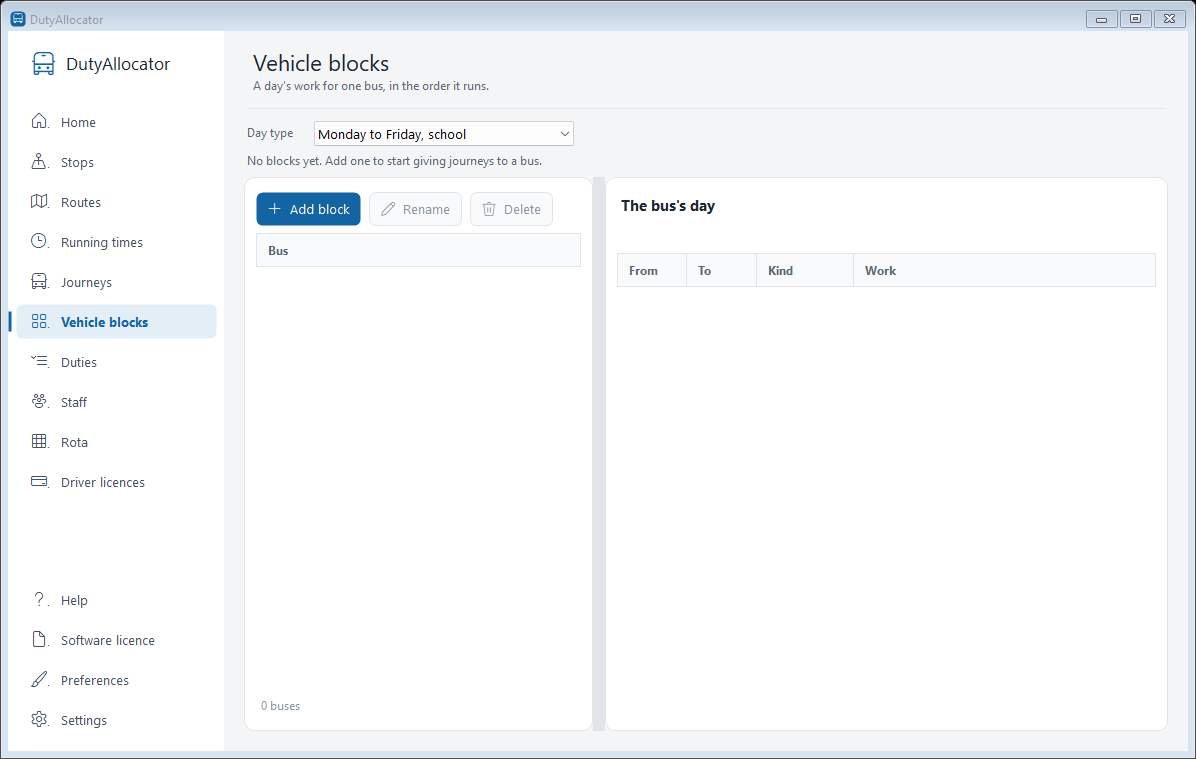This screenshot has width=1196, height=759.
Task: Click the Vehicle blocks grid icon
Action: tap(39, 321)
